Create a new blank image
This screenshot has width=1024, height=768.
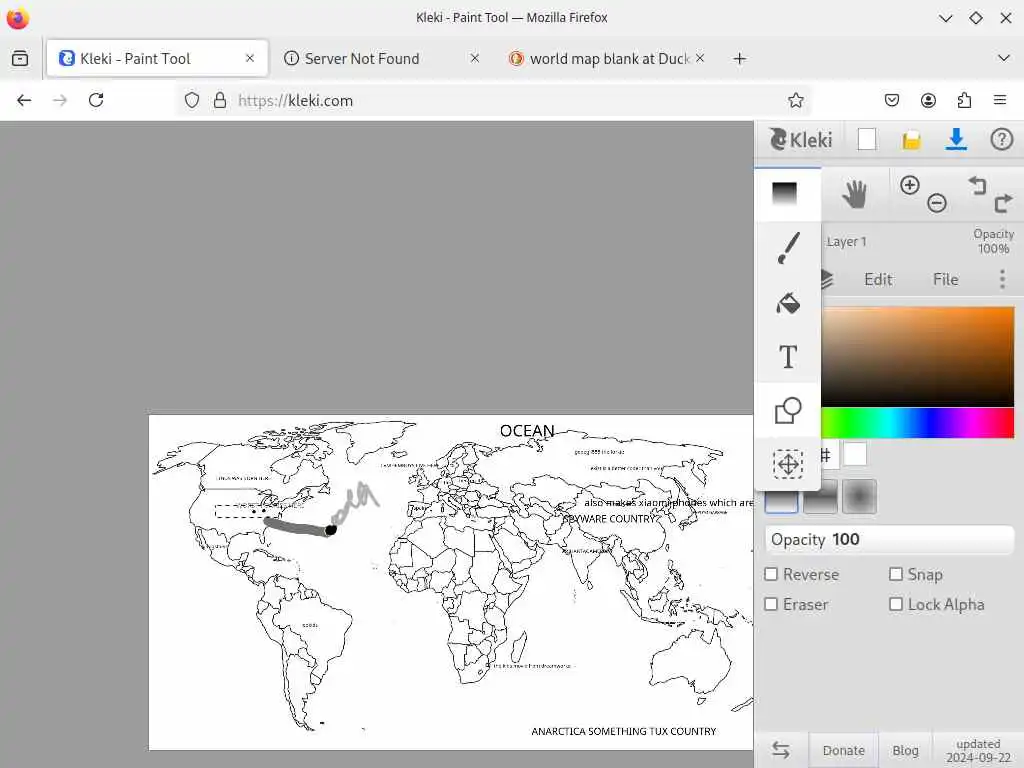[x=867, y=139]
